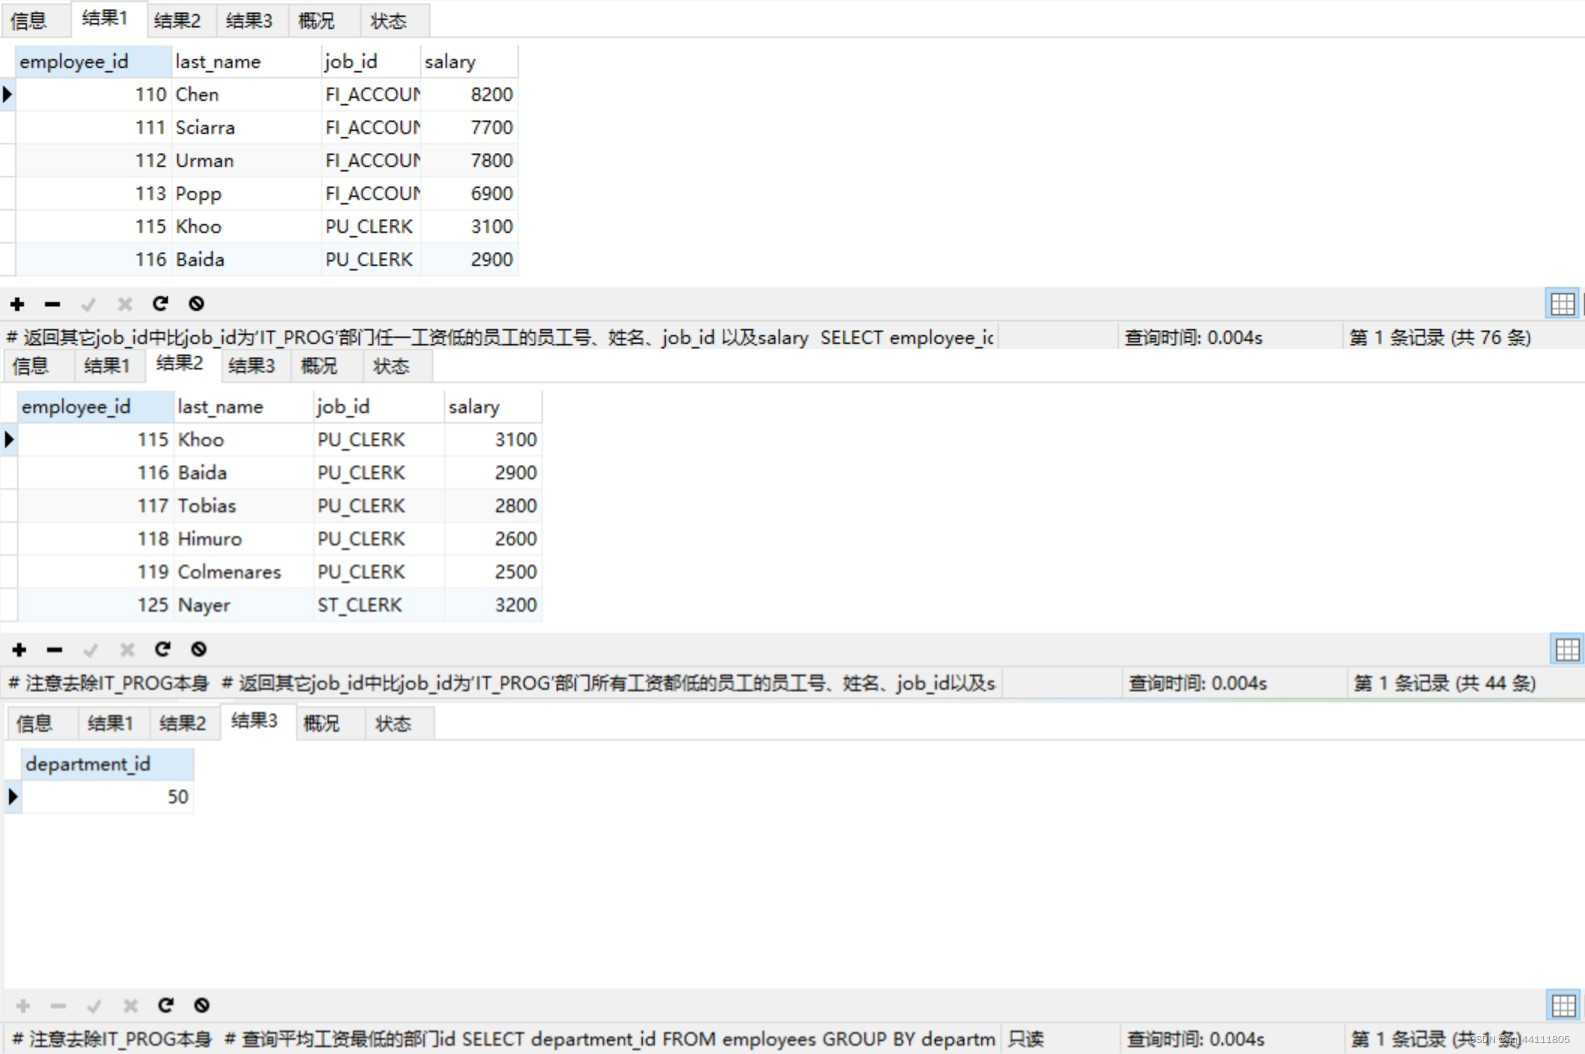Select the department_id value 50
This screenshot has width=1585, height=1054.
tap(107, 797)
